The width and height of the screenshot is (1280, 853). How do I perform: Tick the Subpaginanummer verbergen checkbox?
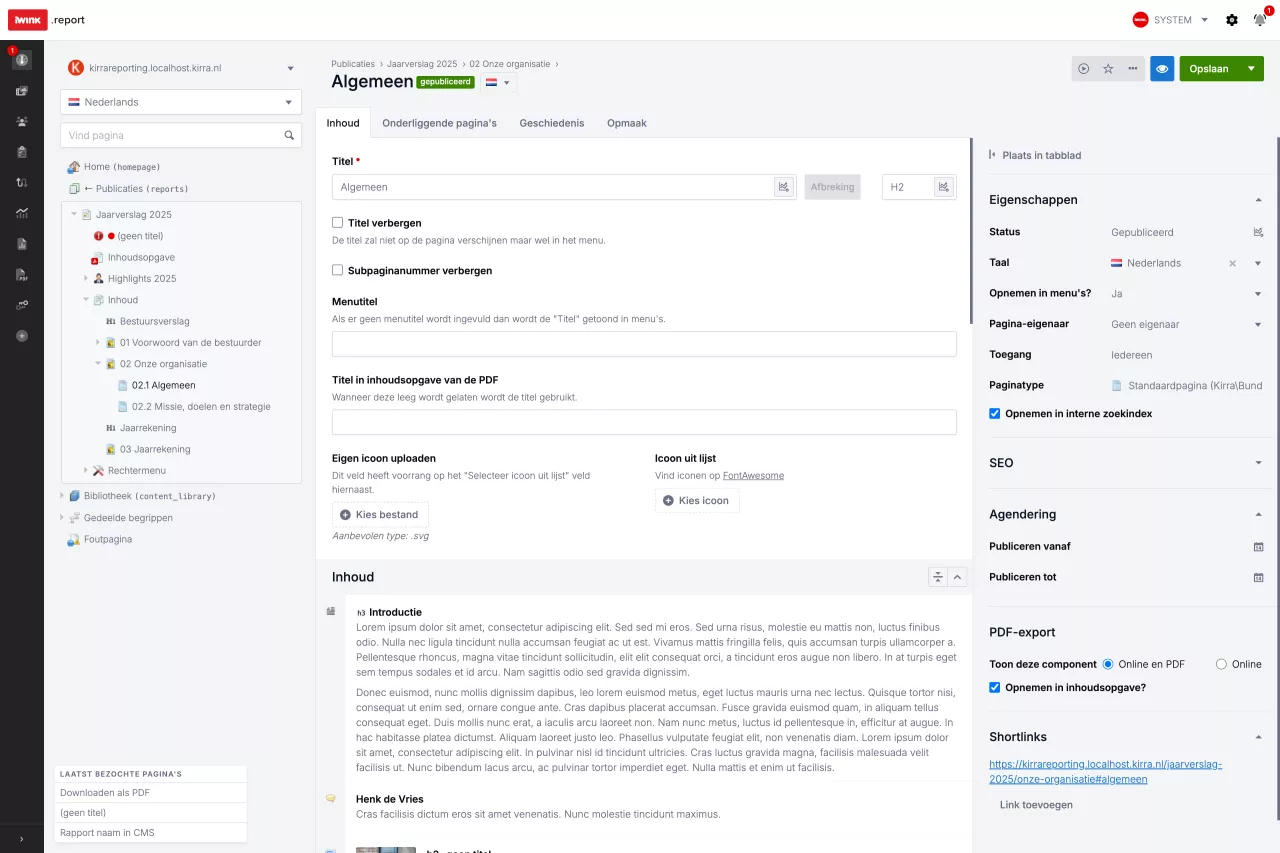(x=338, y=270)
